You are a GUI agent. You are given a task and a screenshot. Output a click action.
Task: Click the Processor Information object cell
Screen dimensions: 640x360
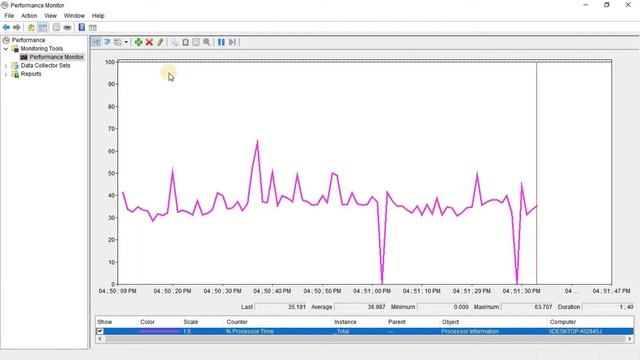tap(470, 331)
